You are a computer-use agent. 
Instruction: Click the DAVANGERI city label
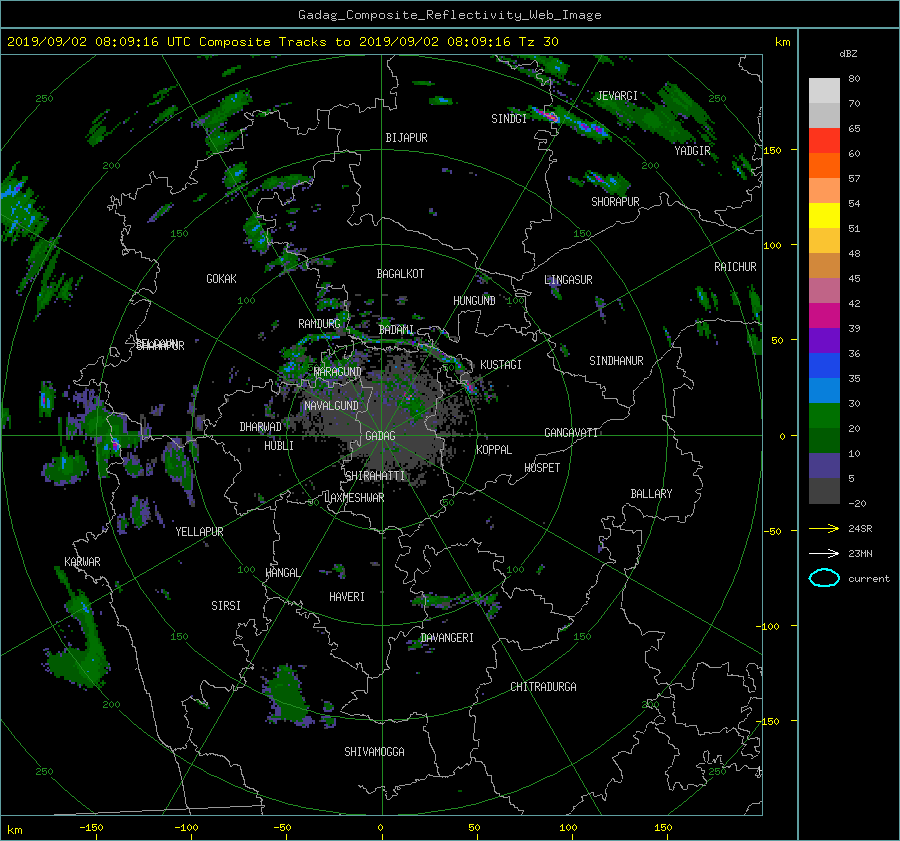point(447,638)
